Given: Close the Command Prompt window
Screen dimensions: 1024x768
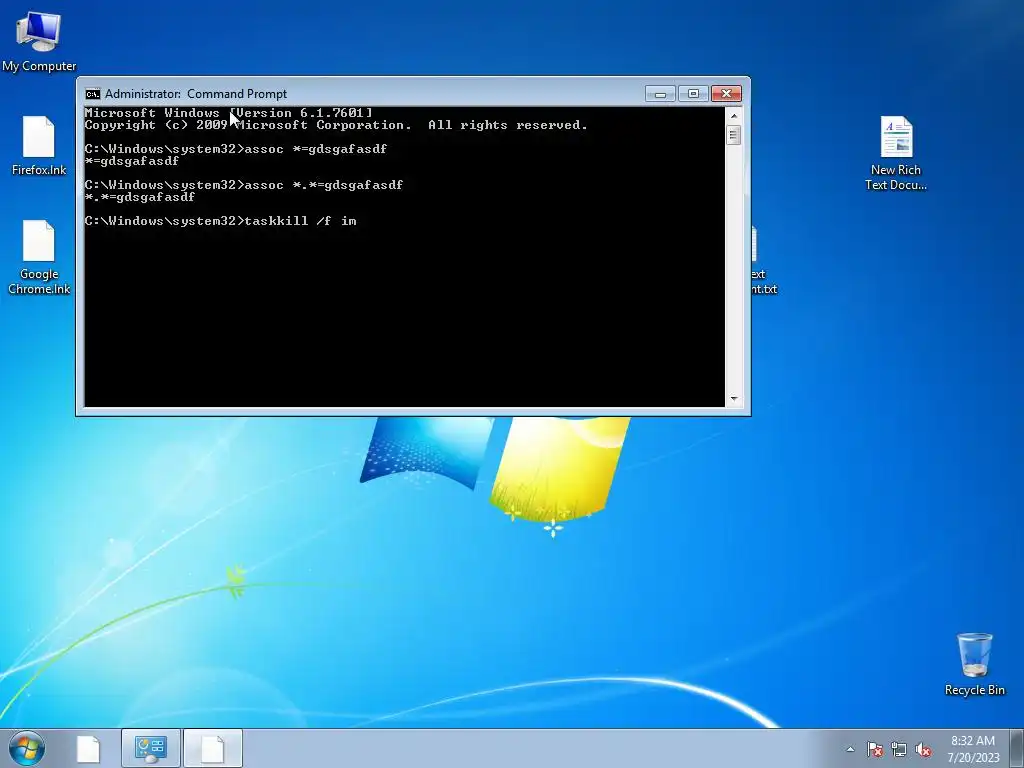Looking at the screenshot, I should [726, 94].
